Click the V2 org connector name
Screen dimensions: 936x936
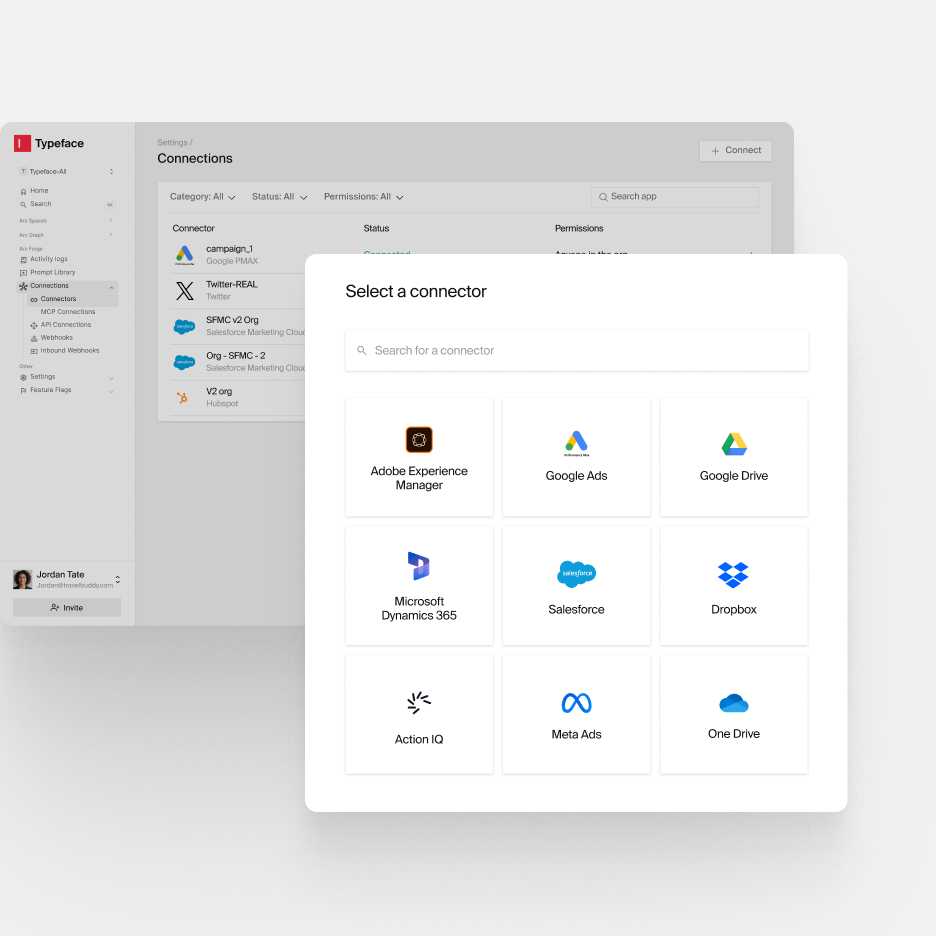219,392
